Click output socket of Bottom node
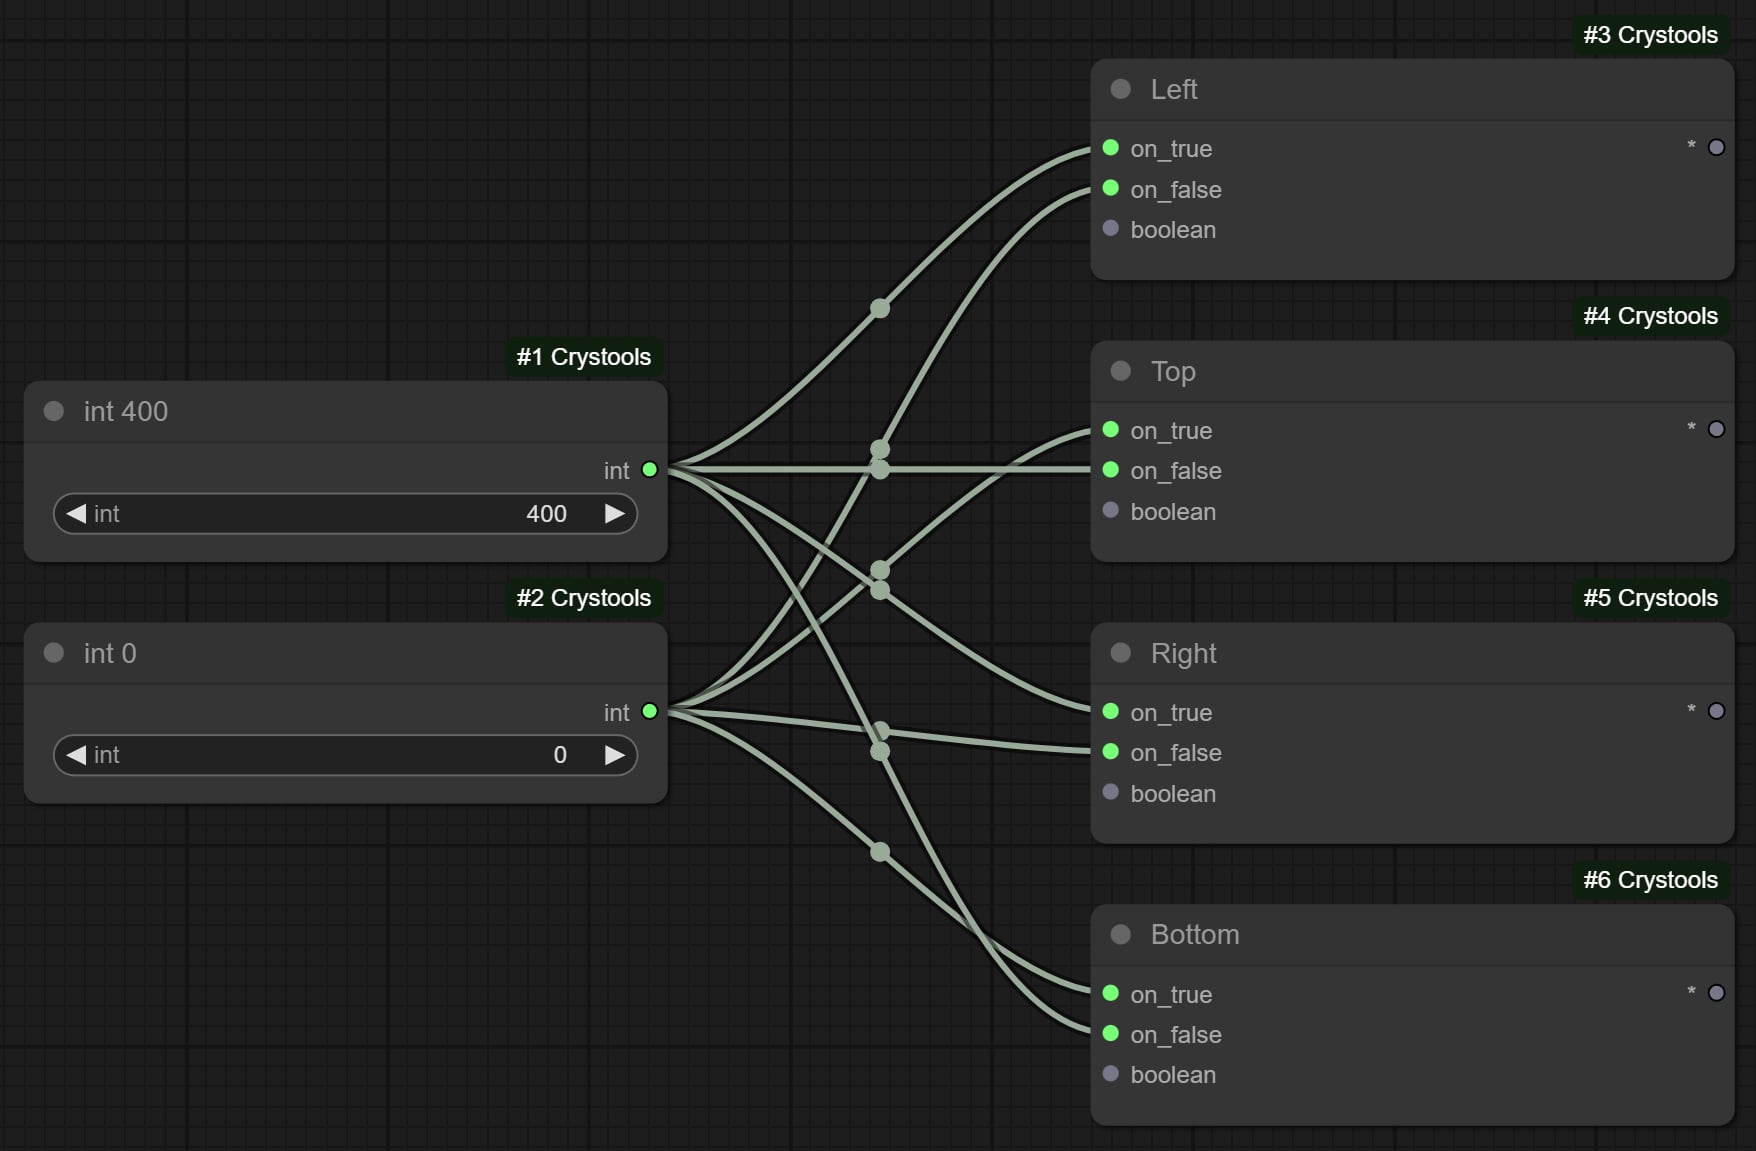1756x1151 pixels. (x=1717, y=993)
